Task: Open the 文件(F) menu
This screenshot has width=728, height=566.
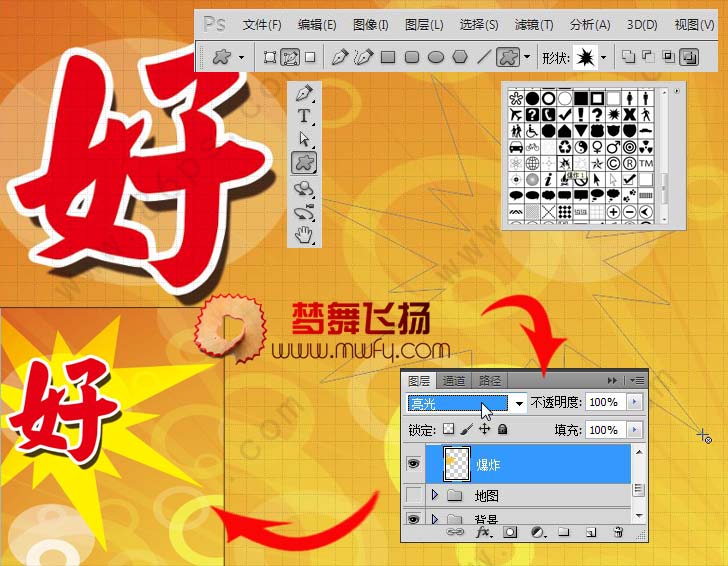Action: 262,25
